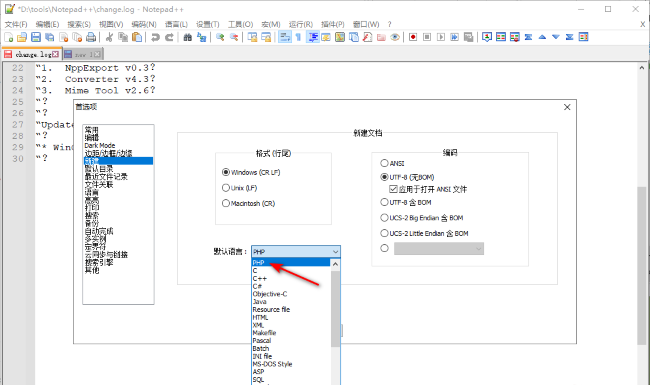The width and height of the screenshot is (650, 385).
Task: Pick XML from the language dropdown list
Action: coord(291,325)
